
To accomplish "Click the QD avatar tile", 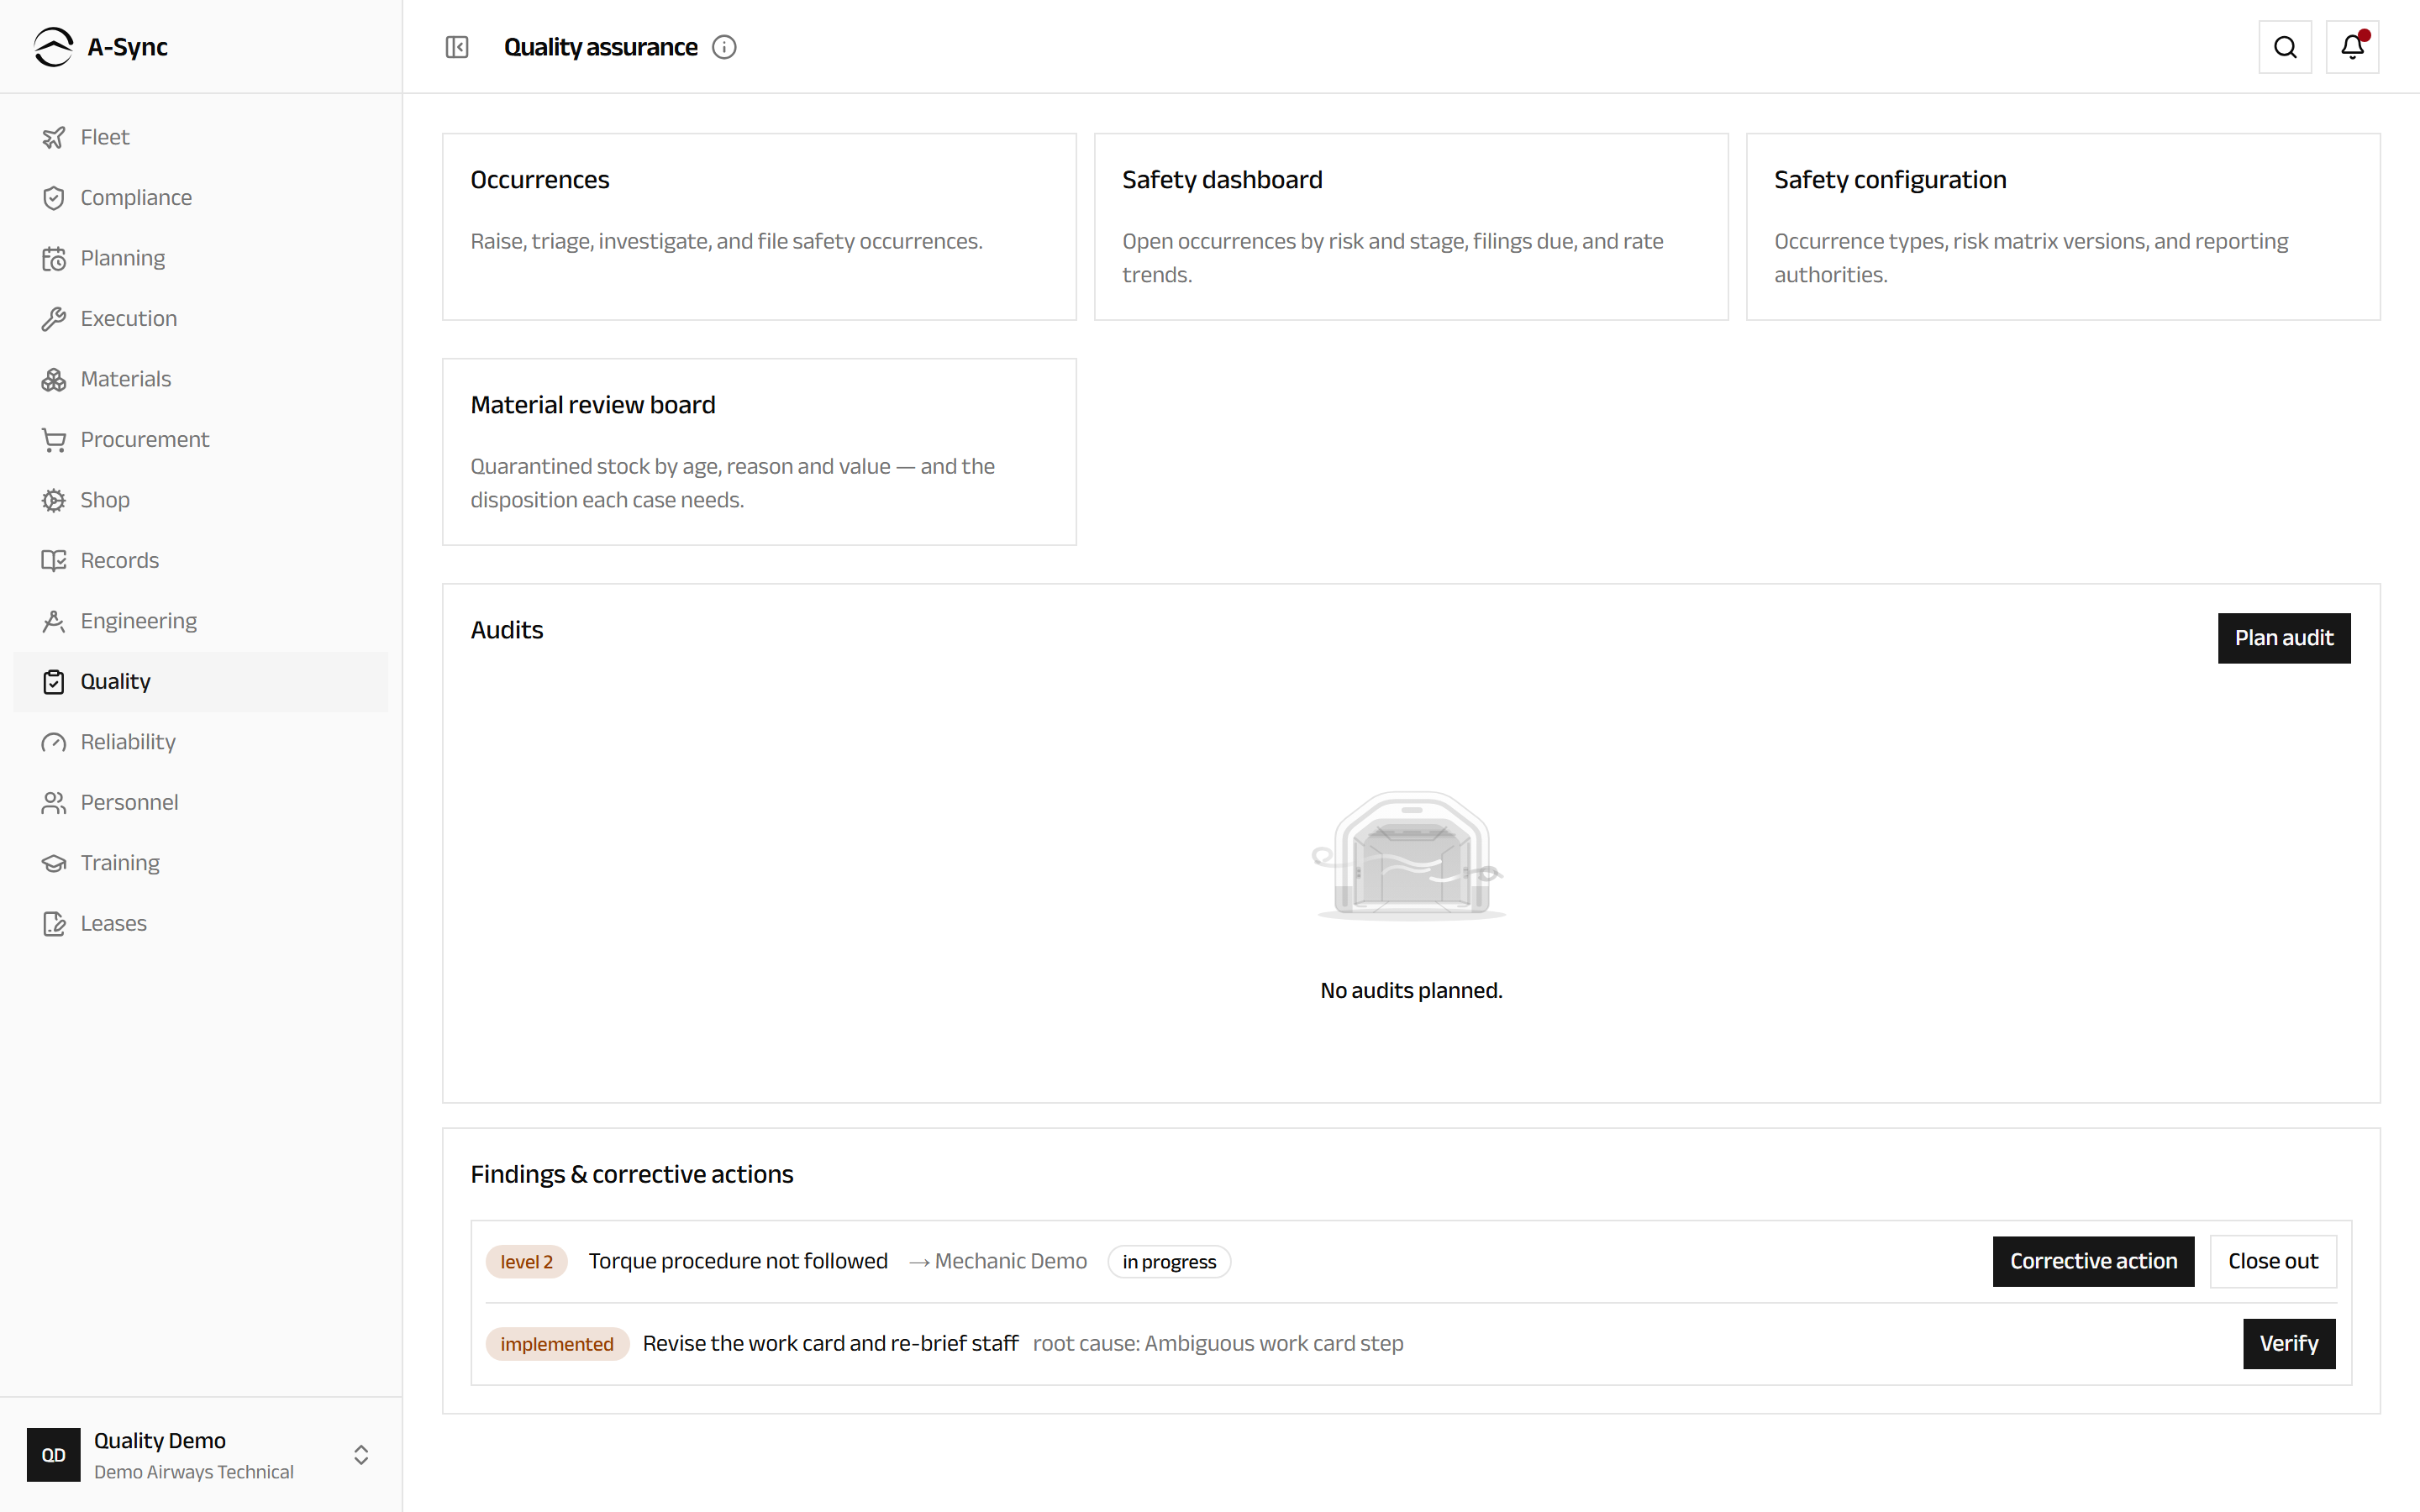I will (54, 1455).
